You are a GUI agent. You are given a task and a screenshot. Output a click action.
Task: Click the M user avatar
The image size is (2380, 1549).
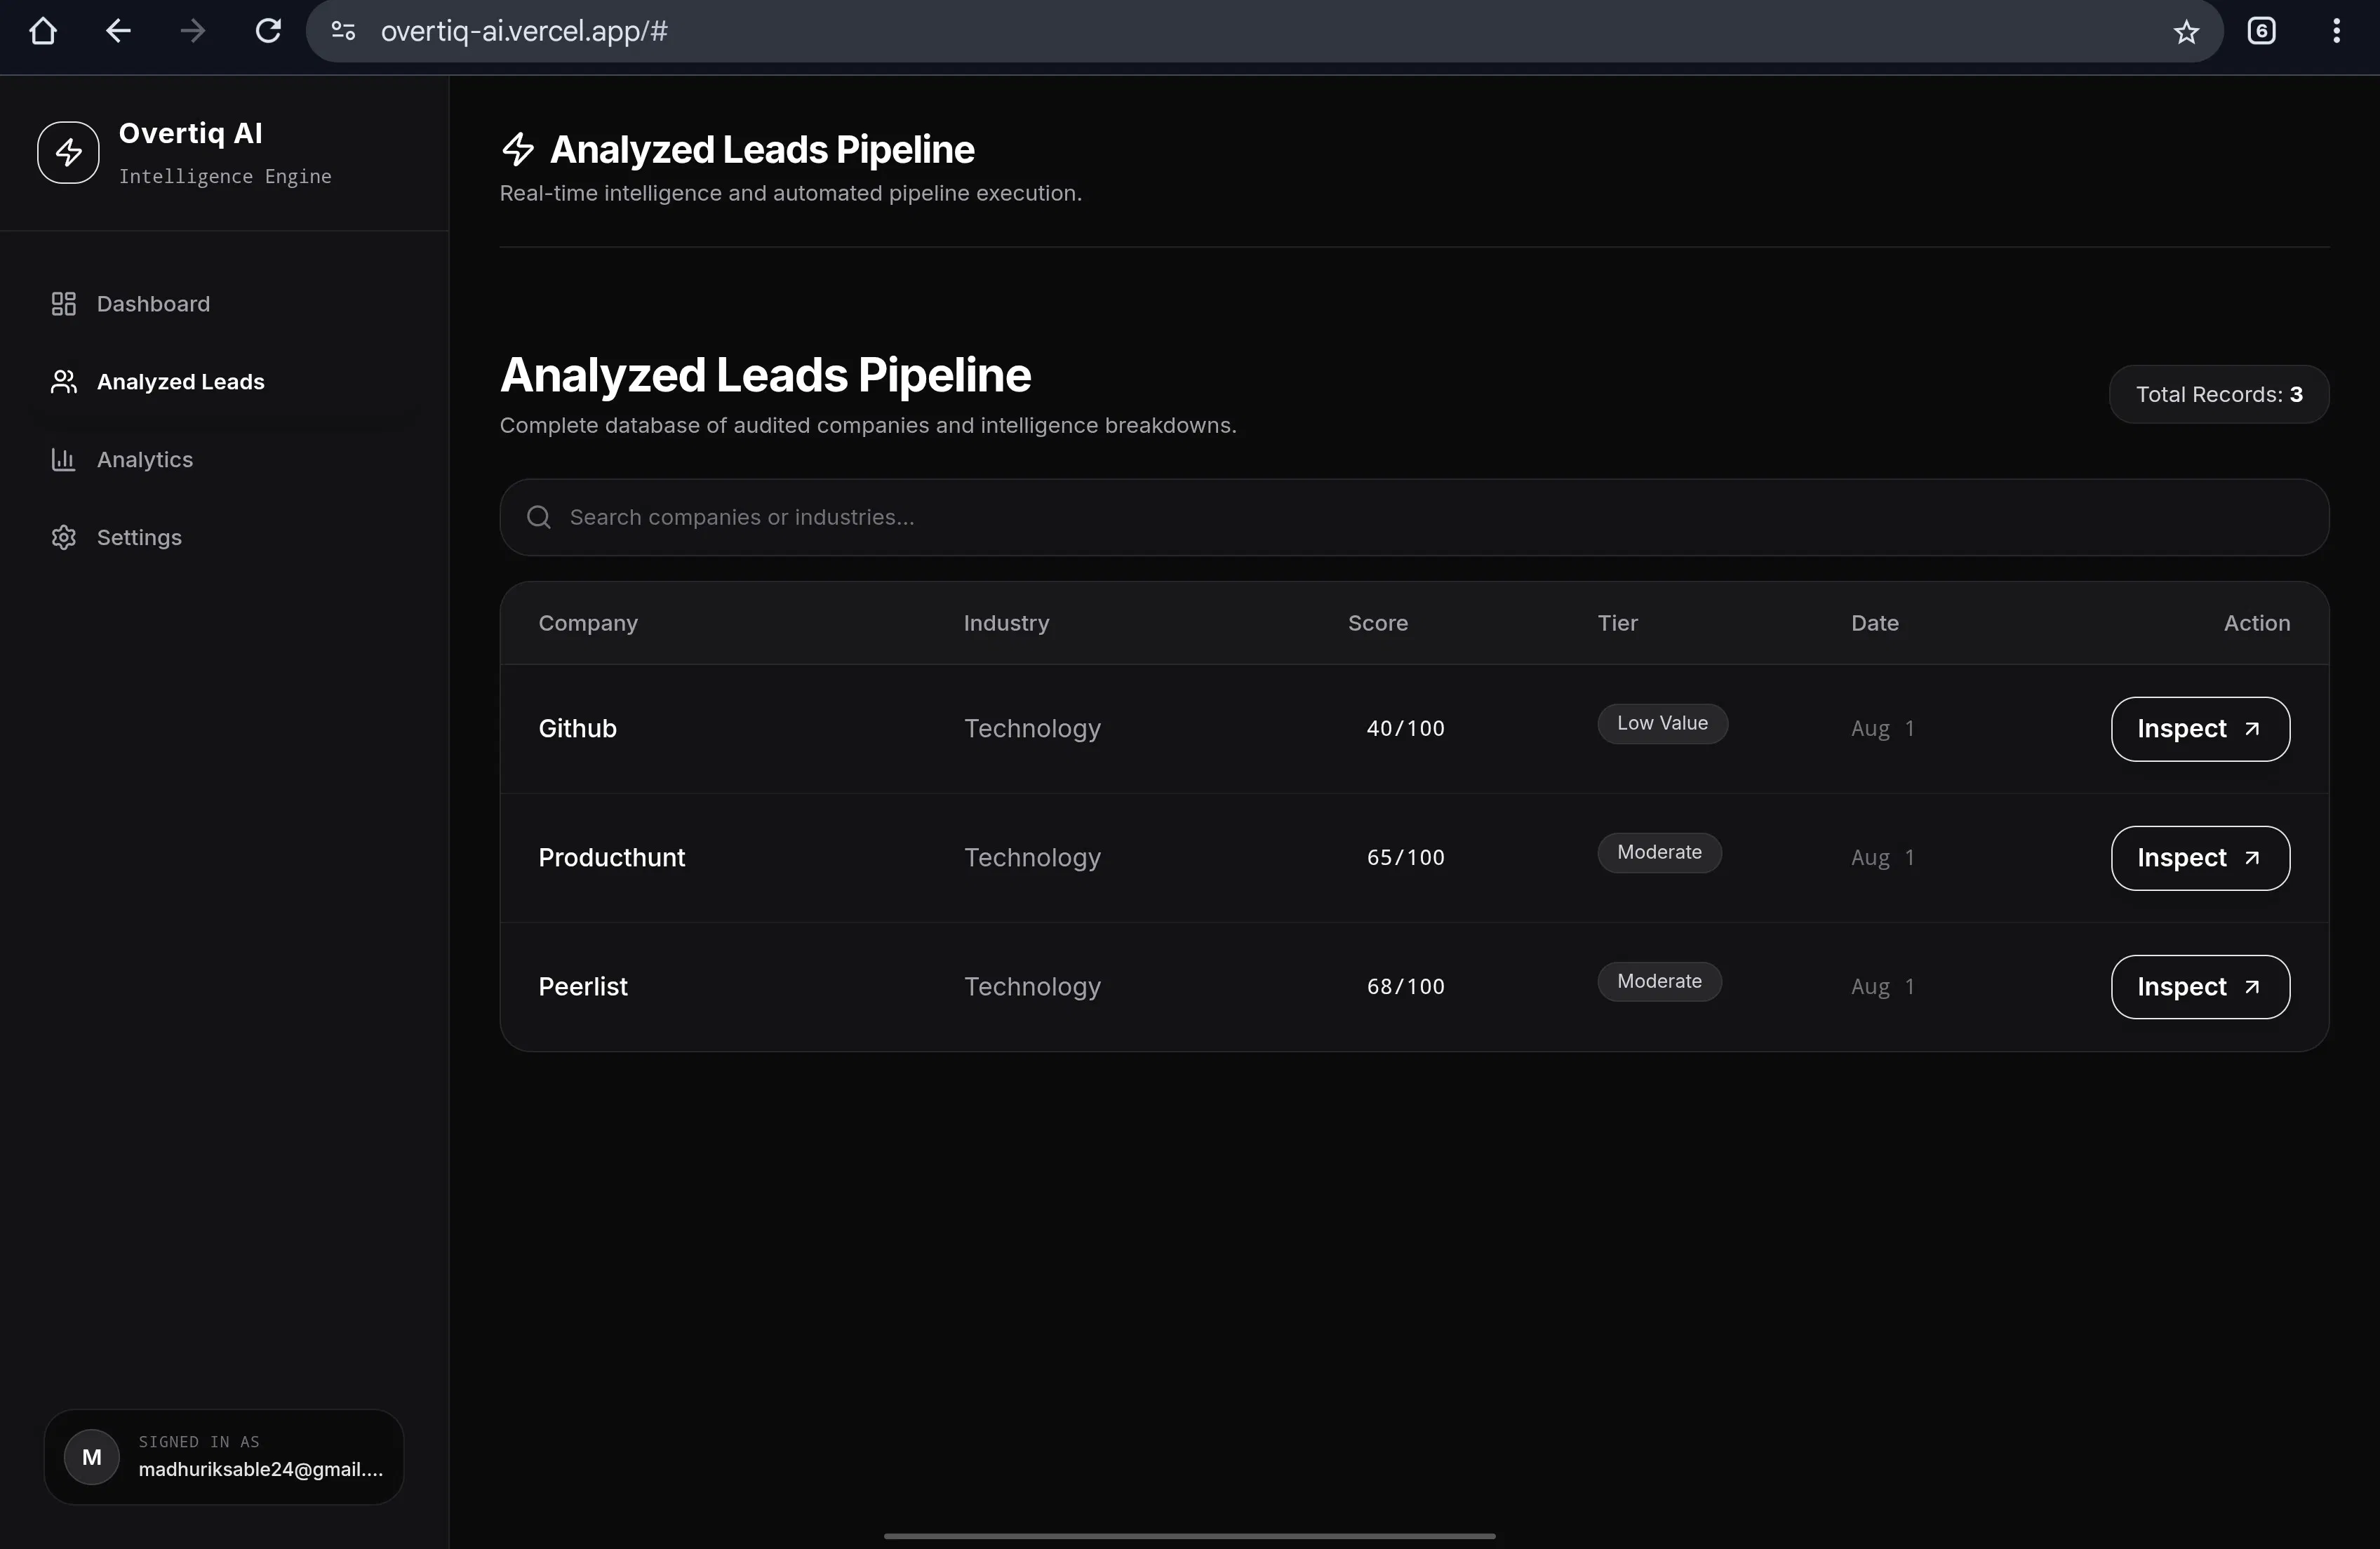pyautogui.click(x=92, y=1457)
